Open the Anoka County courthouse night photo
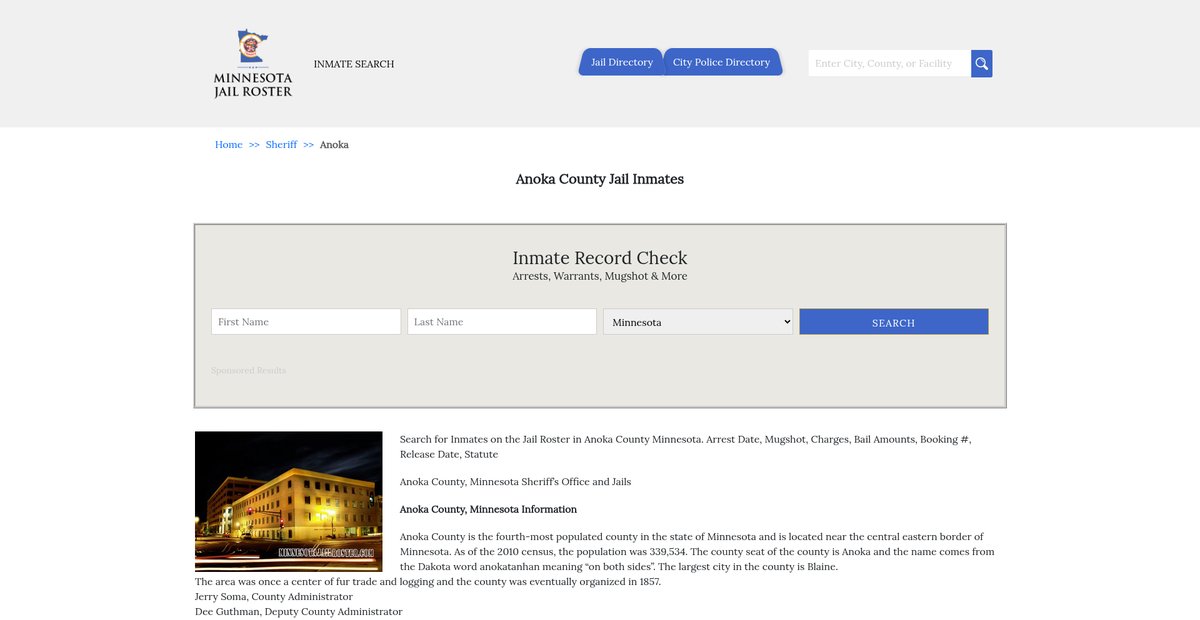Image resolution: width=1200 pixels, height=620 pixels. click(x=289, y=501)
